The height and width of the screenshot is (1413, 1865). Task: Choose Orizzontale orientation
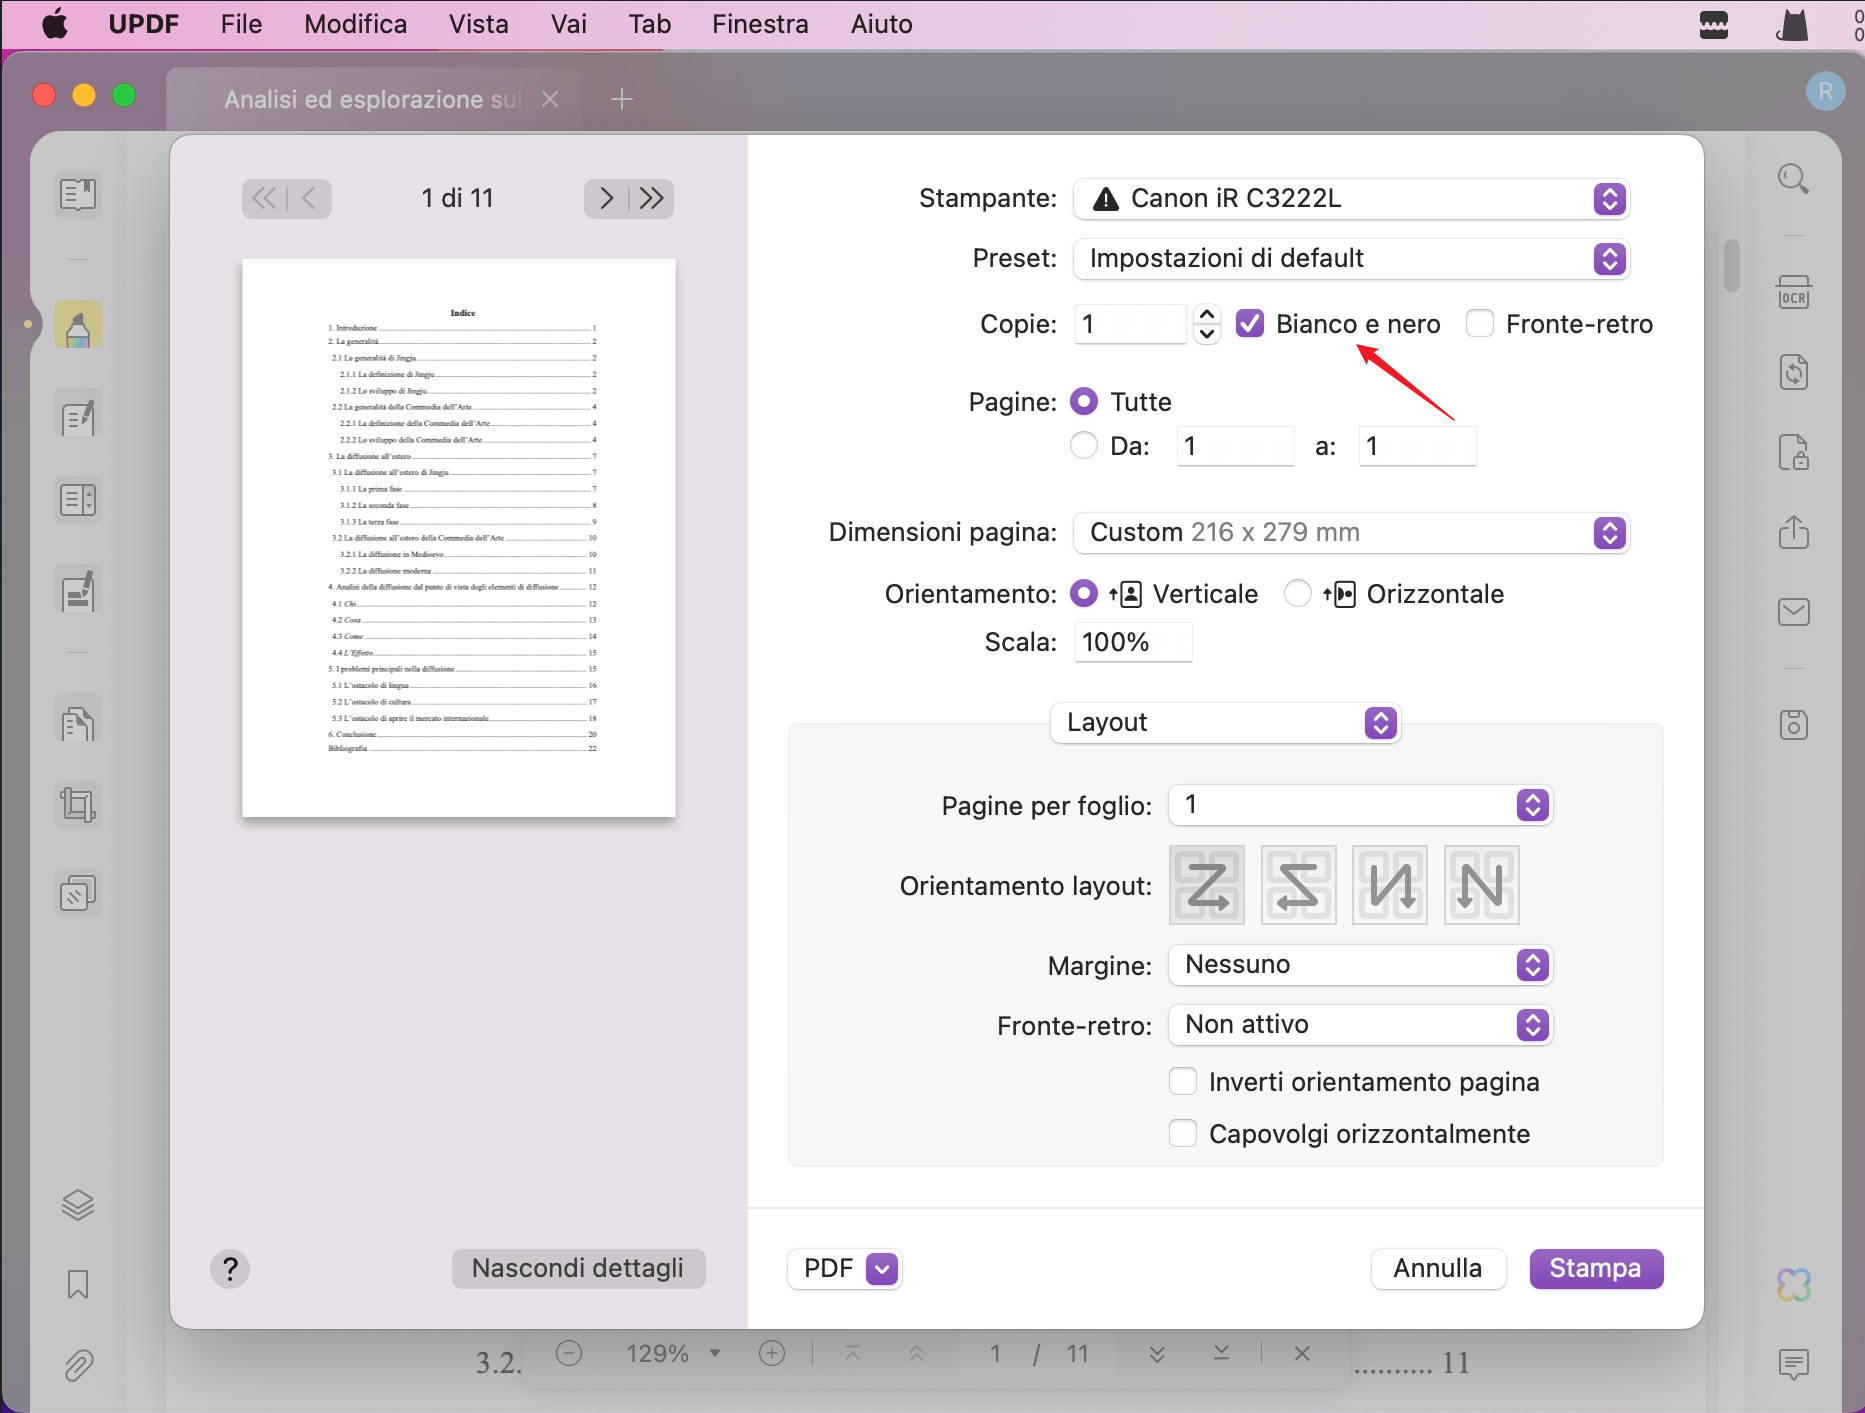(1298, 594)
